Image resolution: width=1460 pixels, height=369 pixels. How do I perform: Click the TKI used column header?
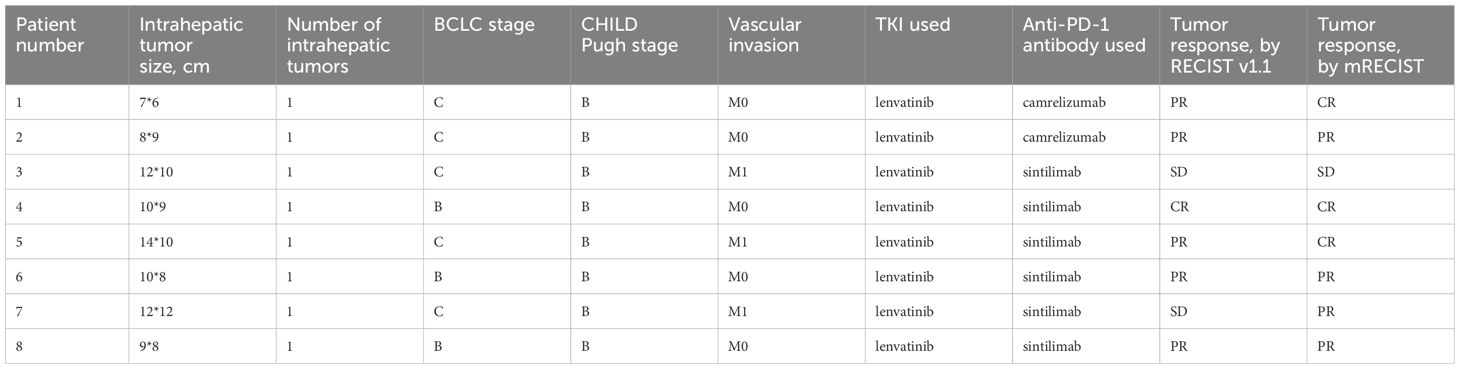pyautogui.click(x=938, y=45)
